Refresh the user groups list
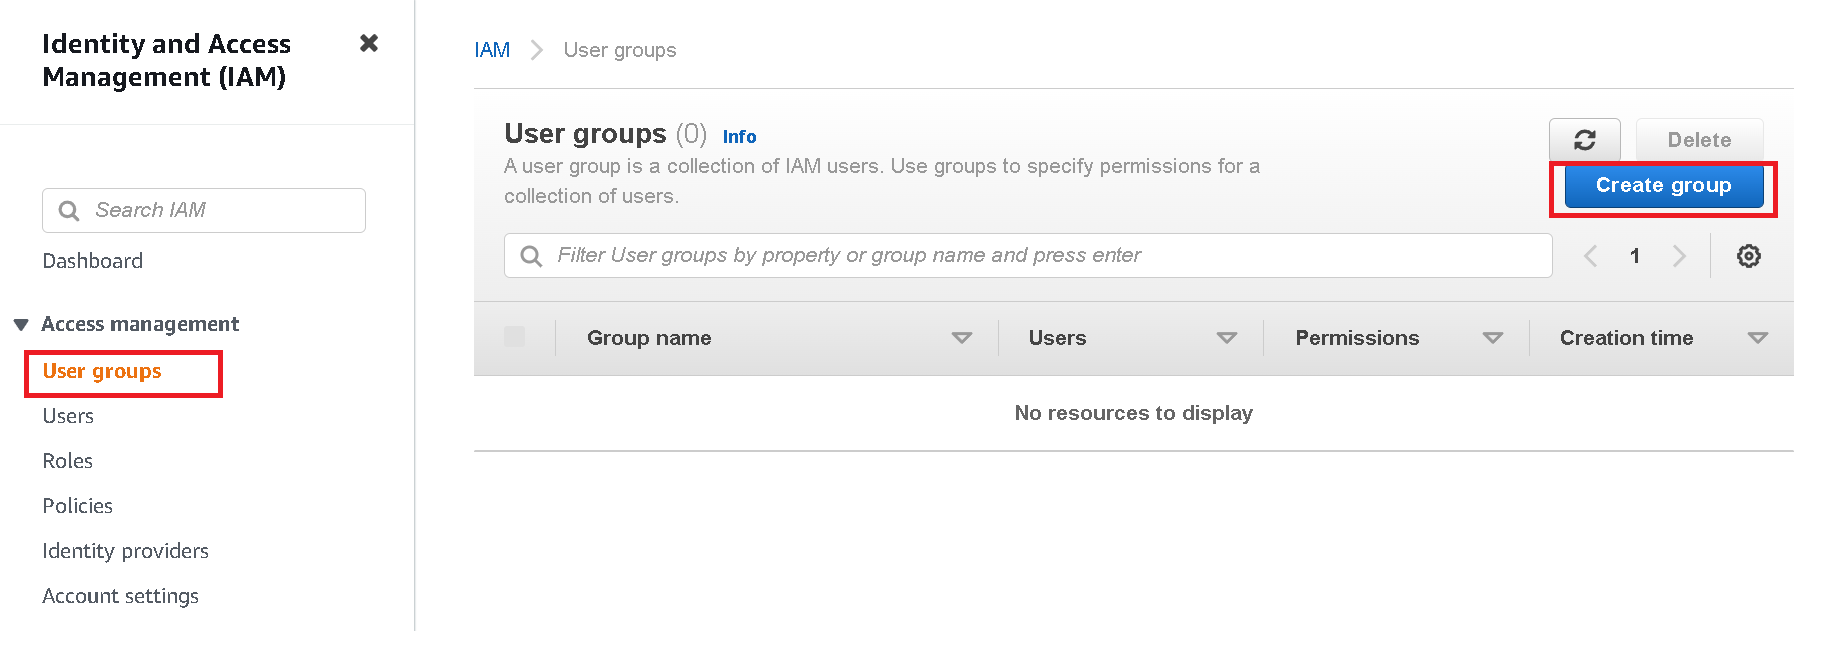This screenshot has width=1828, height=648. (1584, 140)
